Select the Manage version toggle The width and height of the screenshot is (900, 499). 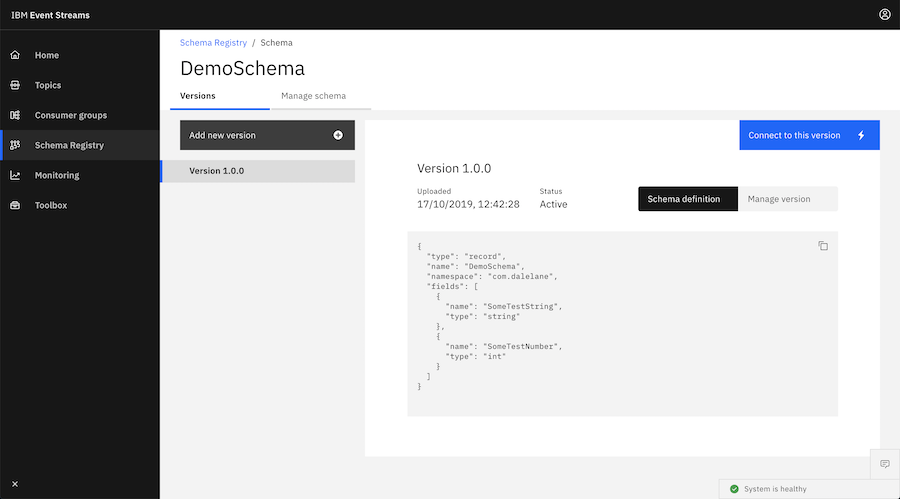click(788, 199)
